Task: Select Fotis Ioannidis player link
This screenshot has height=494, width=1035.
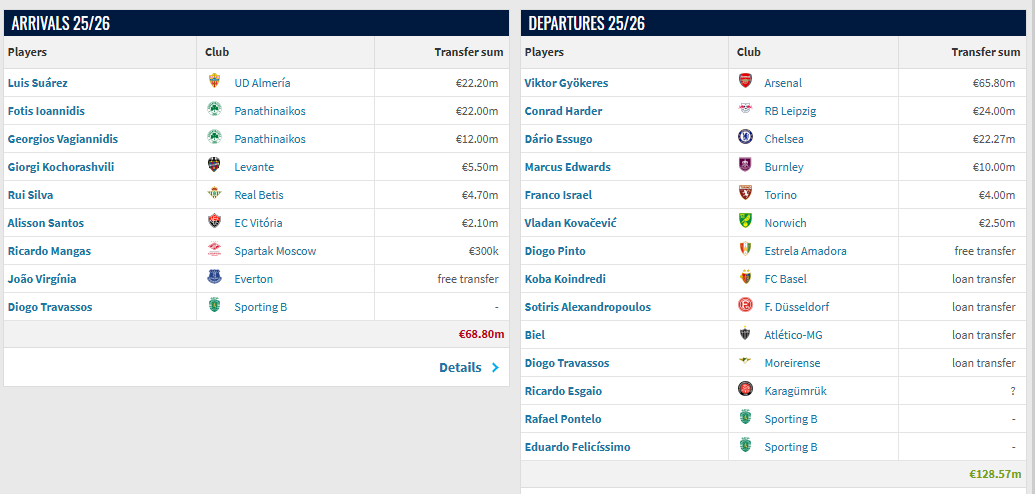Action: (x=46, y=111)
